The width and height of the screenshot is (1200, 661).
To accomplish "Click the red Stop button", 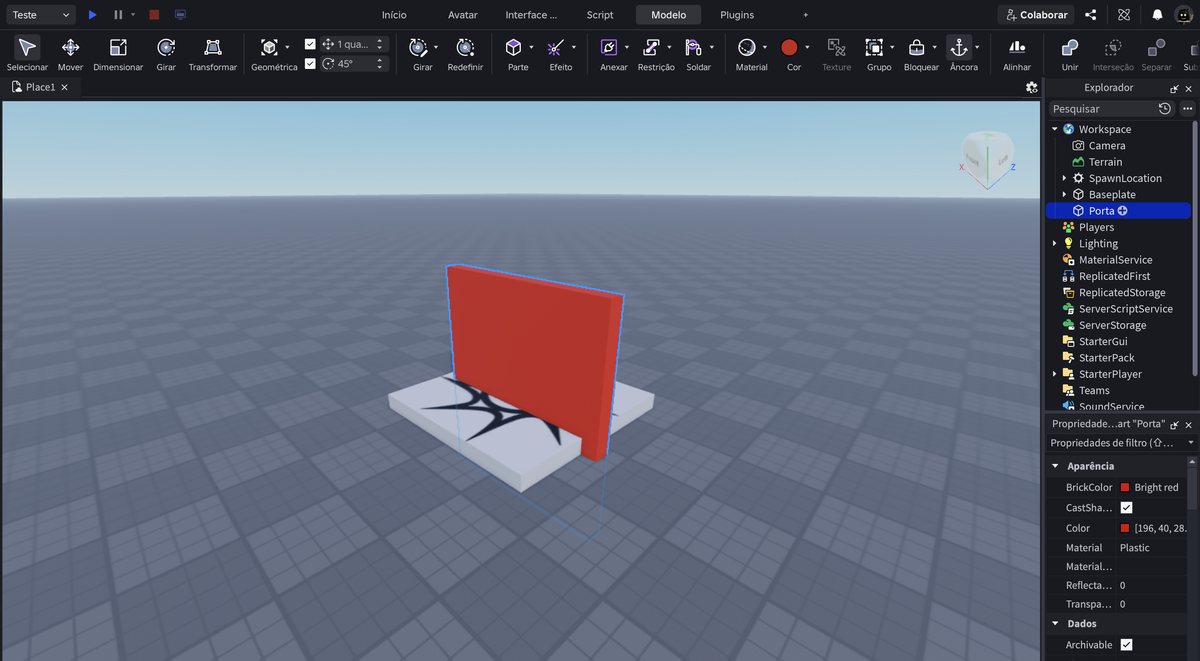I will coord(154,15).
